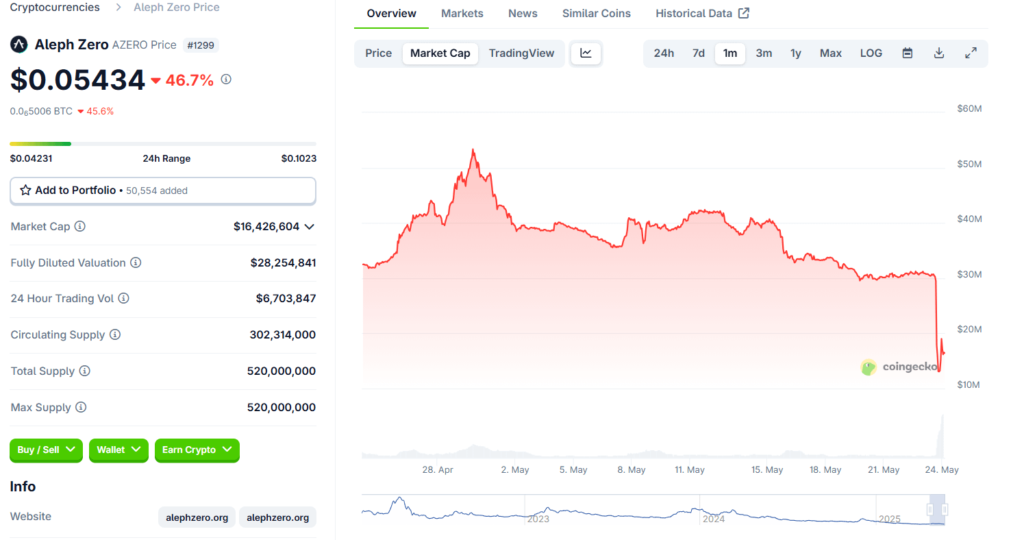Click the 24. May date axis label
The image size is (1024, 540).
(942, 469)
